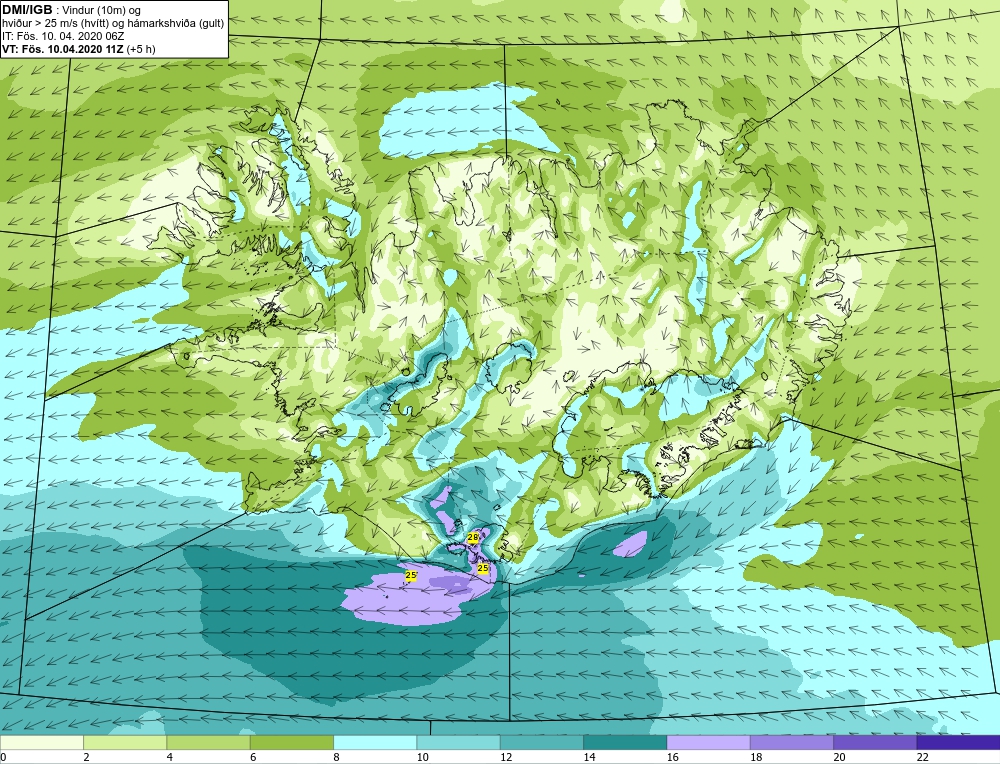Click the legend scale number 4

coord(170,757)
